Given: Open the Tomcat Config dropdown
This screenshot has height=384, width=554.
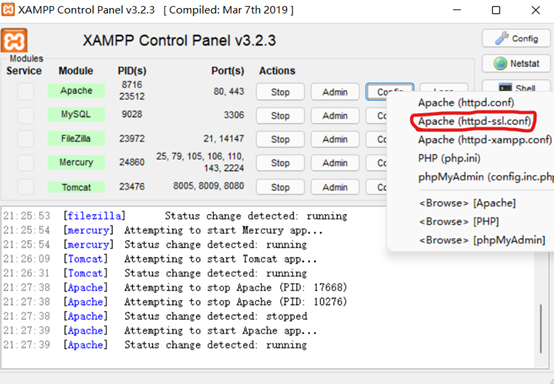Looking at the screenshot, I should pyautogui.click(x=377, y=187).
